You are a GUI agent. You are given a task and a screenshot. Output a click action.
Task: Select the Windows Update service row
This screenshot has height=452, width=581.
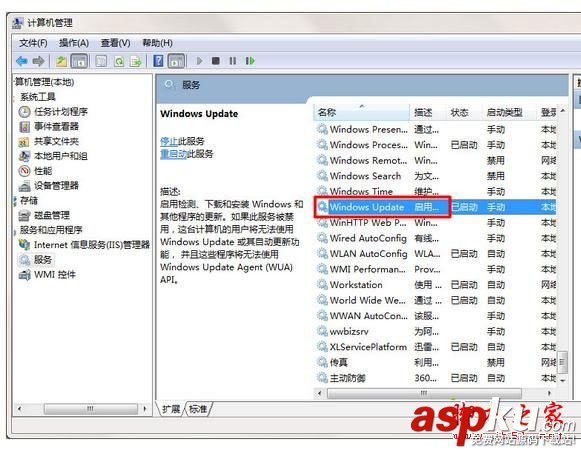pyautogui.click(x=436, y=207)
